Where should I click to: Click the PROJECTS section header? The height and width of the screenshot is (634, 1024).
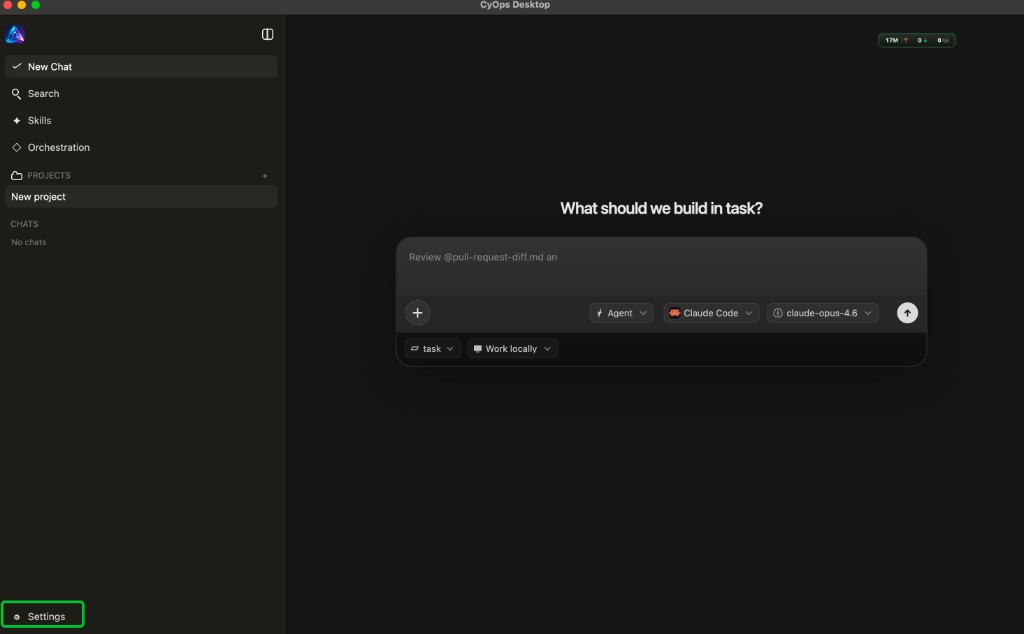pyautogui.click(x=48, y=176)
